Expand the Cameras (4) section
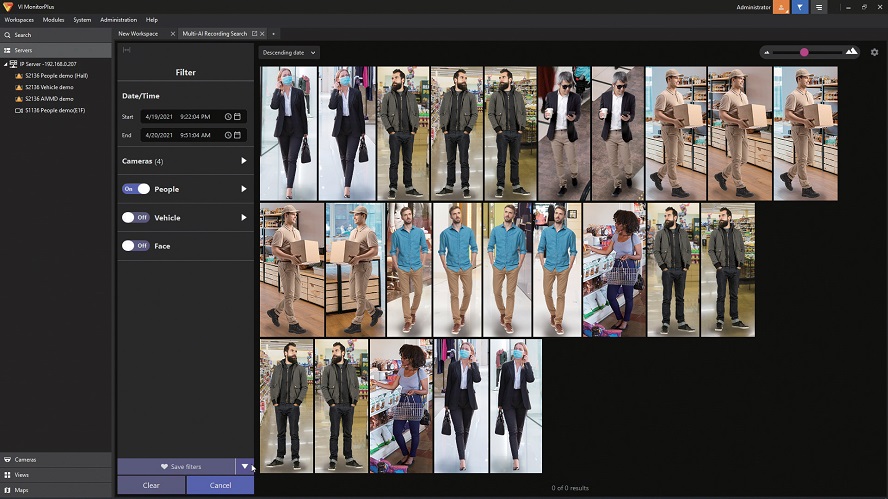 pyautogui.click(x=243, y=161)
